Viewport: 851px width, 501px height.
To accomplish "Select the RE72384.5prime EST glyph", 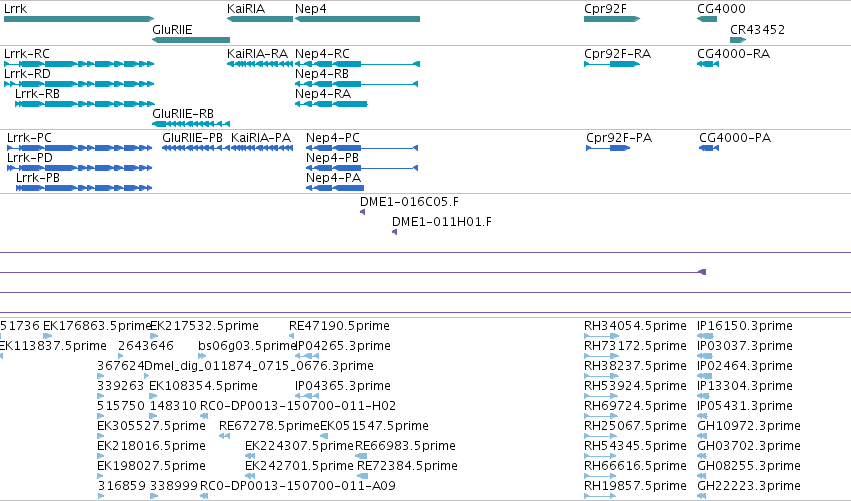I will [362, 476].
